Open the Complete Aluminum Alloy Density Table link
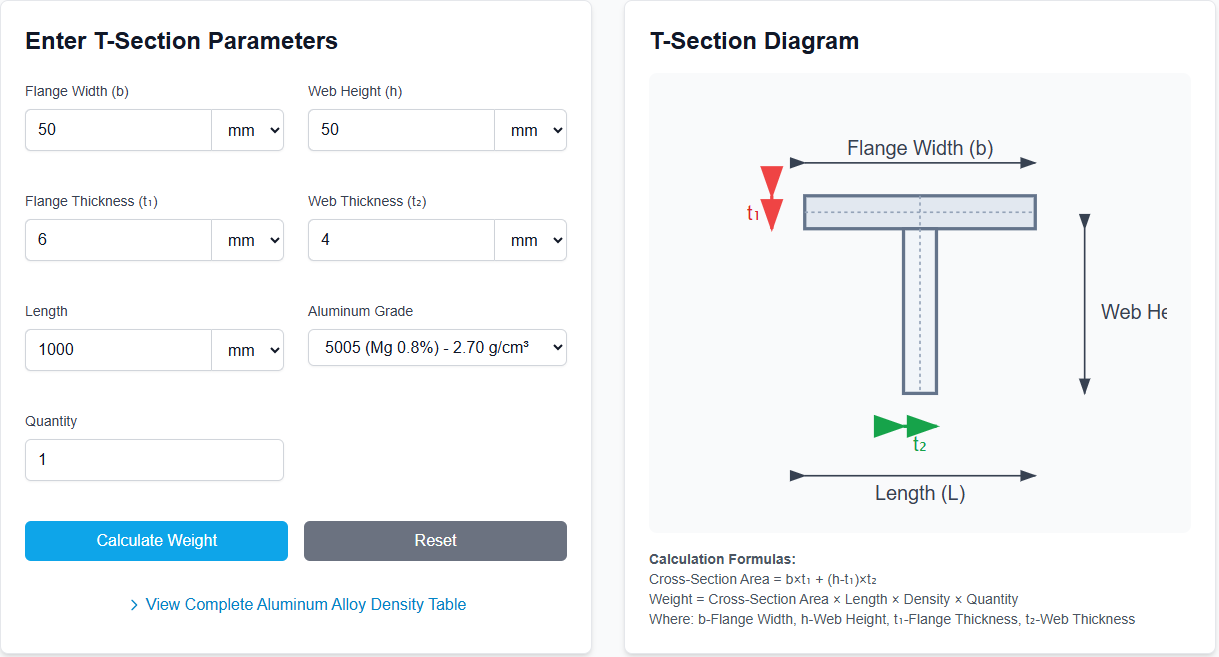Image resolution: width=1219 pixels, height=657 pixels. point(305,604)
